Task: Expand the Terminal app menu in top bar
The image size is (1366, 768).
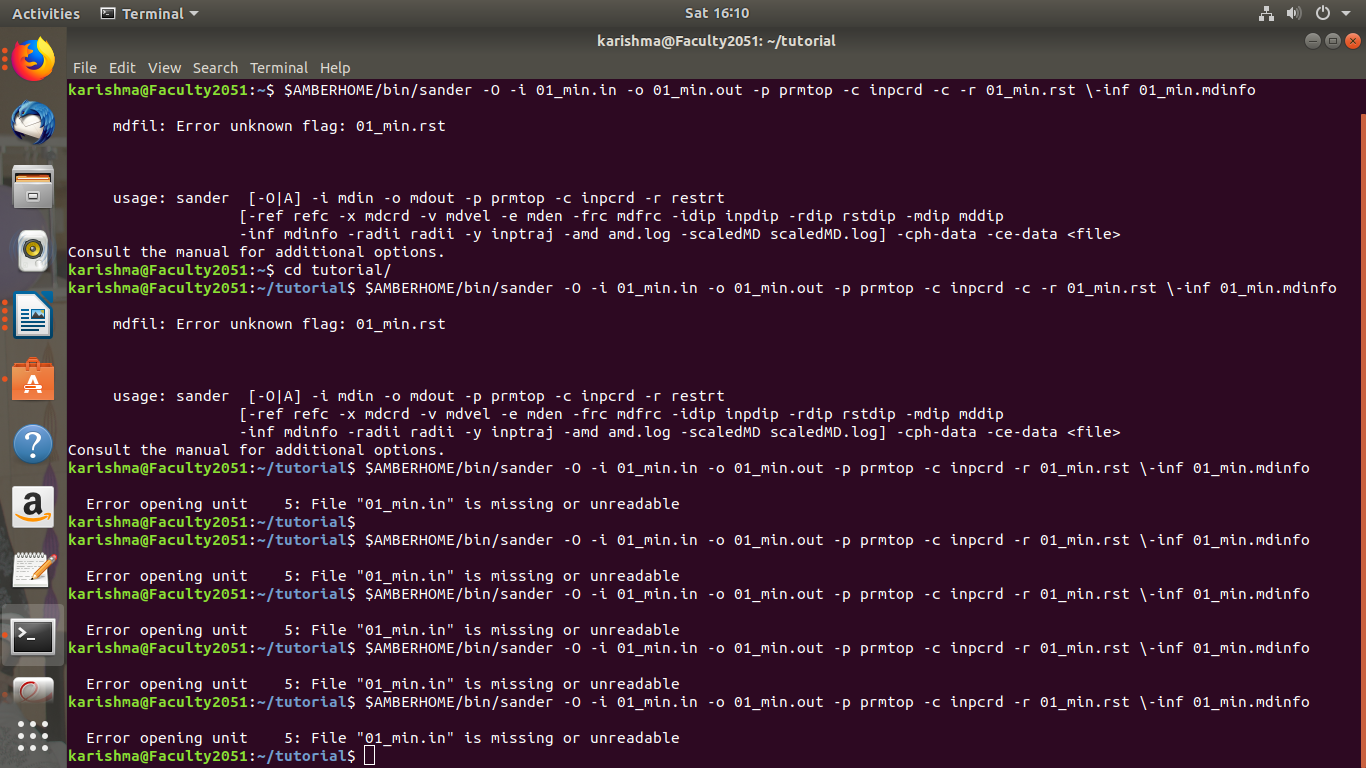Action: point(150,14)
